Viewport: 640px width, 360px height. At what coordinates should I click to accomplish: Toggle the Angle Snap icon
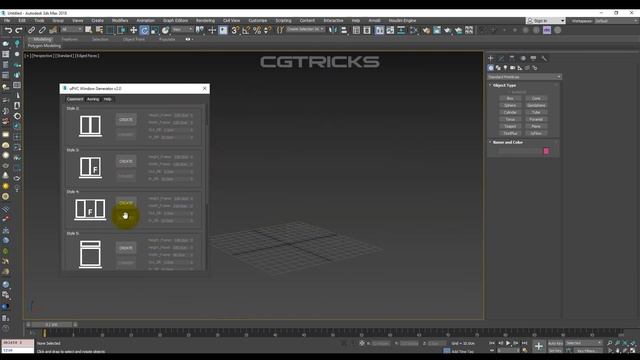coord(246,30)
